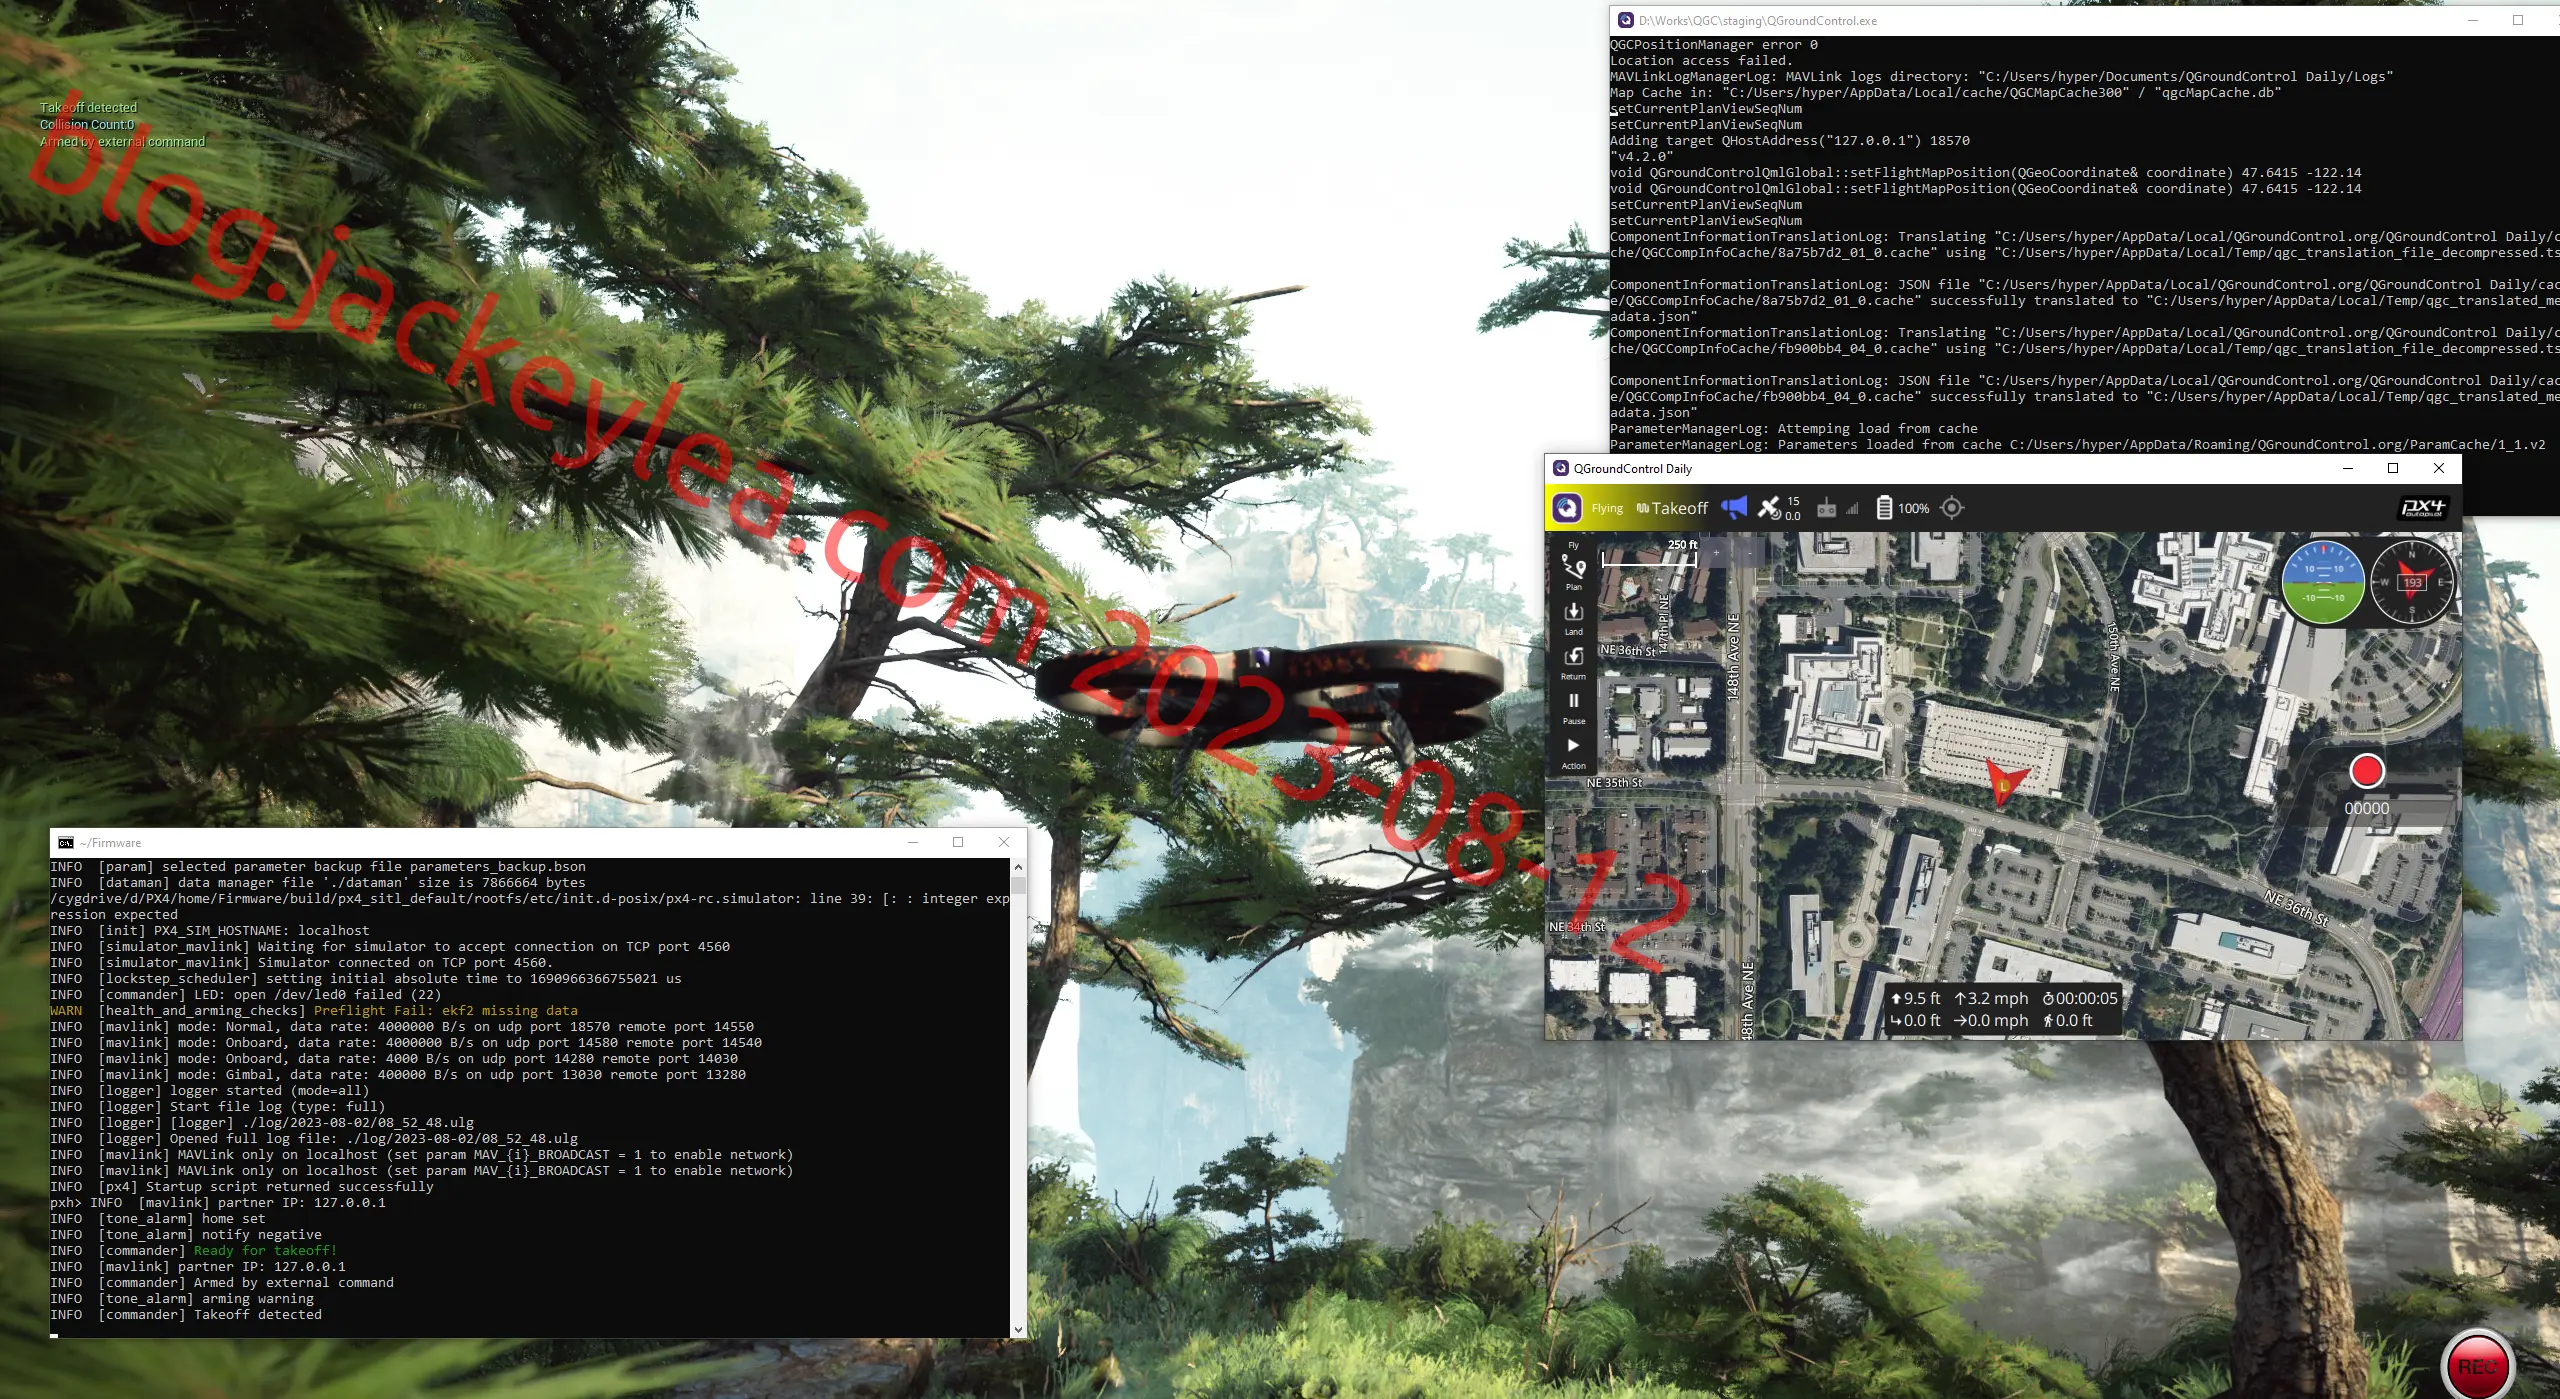This screenshot has height=1399, width=2560.
Task: Open the Takeoff flight mode dropdown
Action: click(1672, 508)
